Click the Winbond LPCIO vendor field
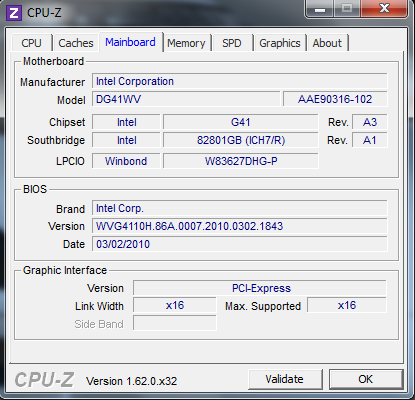The height and width of the screenshot is (400, 415). point(126,161)
